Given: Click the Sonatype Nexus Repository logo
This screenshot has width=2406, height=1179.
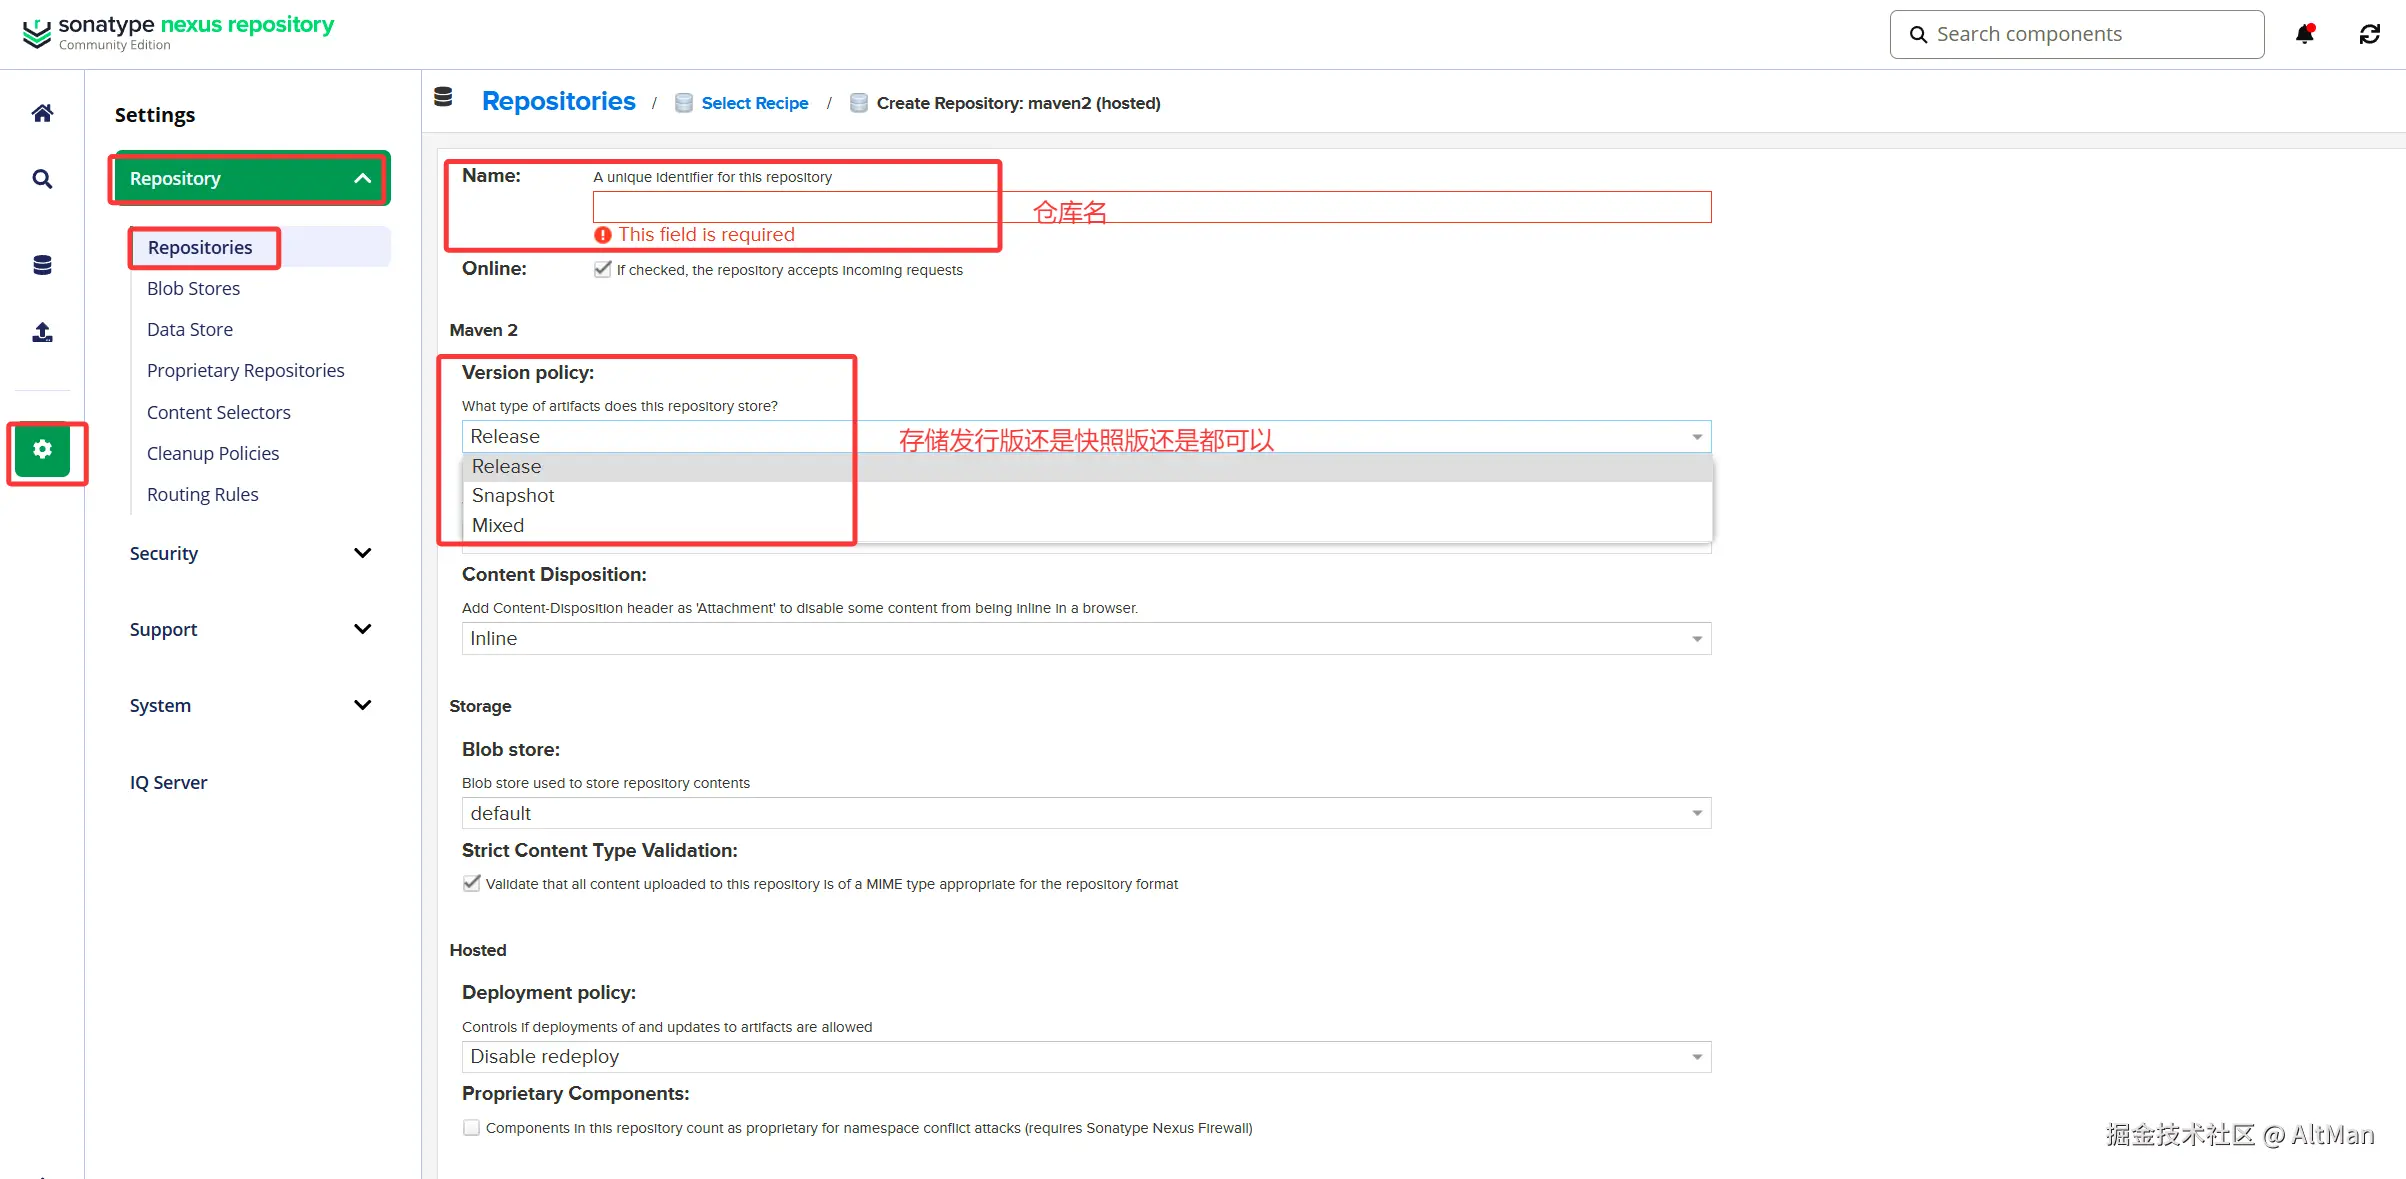Looking at the screenshot, I should [x=178, y=32].
